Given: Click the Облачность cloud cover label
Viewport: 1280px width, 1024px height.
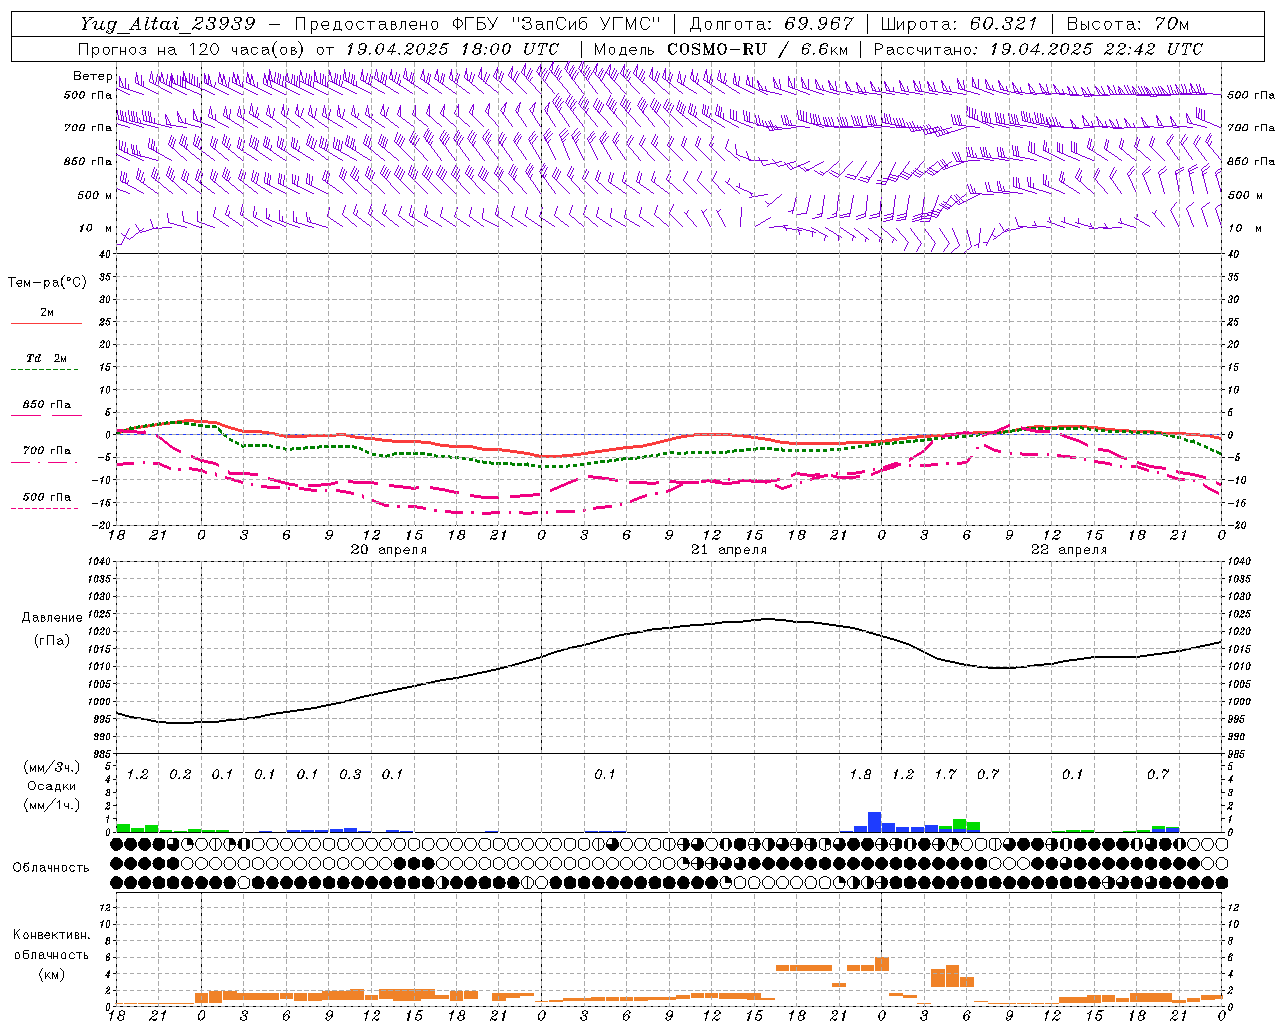Looking at the screenshot, I should pos(51,868).
